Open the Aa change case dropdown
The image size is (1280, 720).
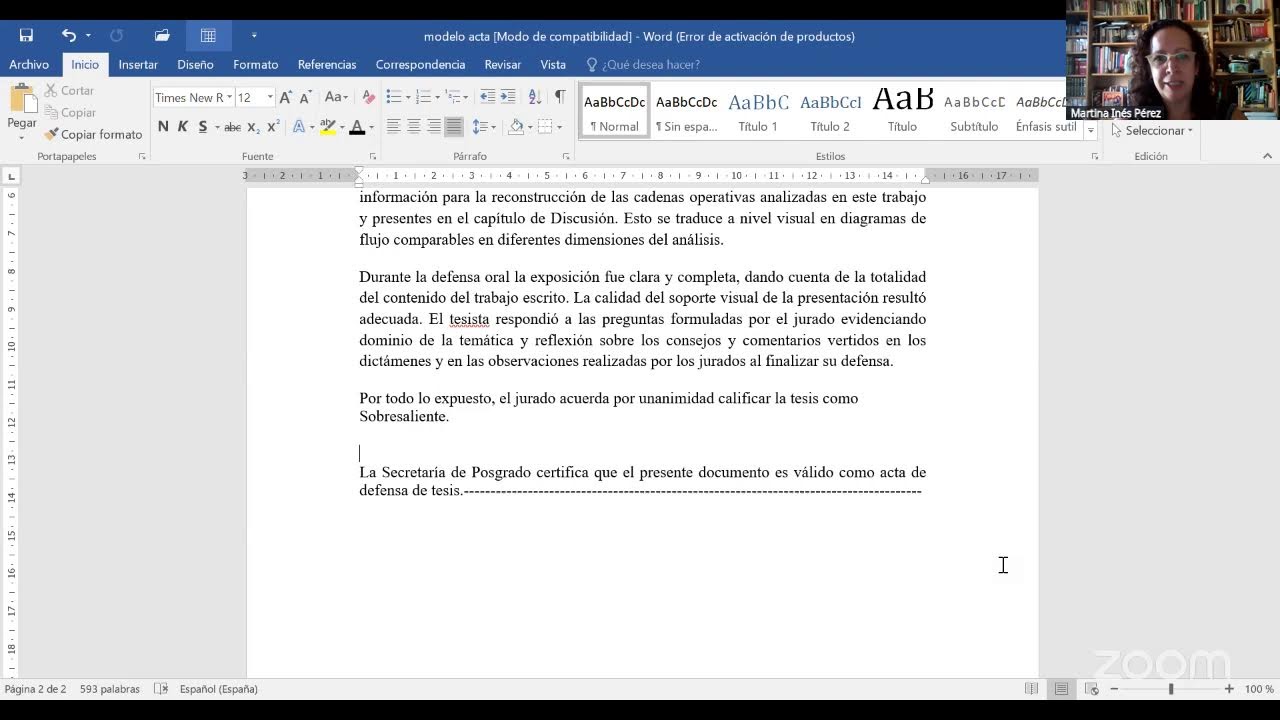336,97
